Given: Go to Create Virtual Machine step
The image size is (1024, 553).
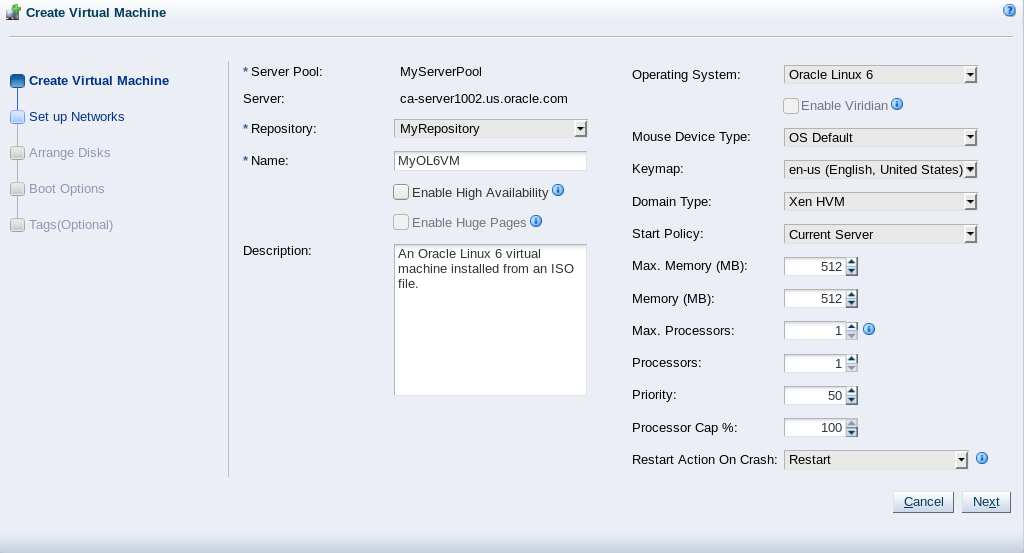Looking at the screenshot, I should [x=99, y=81].
